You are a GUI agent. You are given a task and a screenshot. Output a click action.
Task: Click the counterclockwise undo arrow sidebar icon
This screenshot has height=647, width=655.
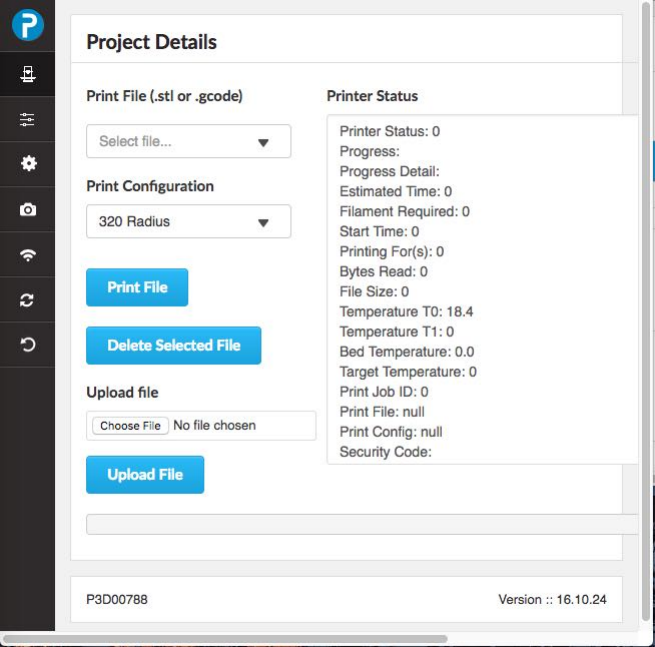(x=28, y=345)
